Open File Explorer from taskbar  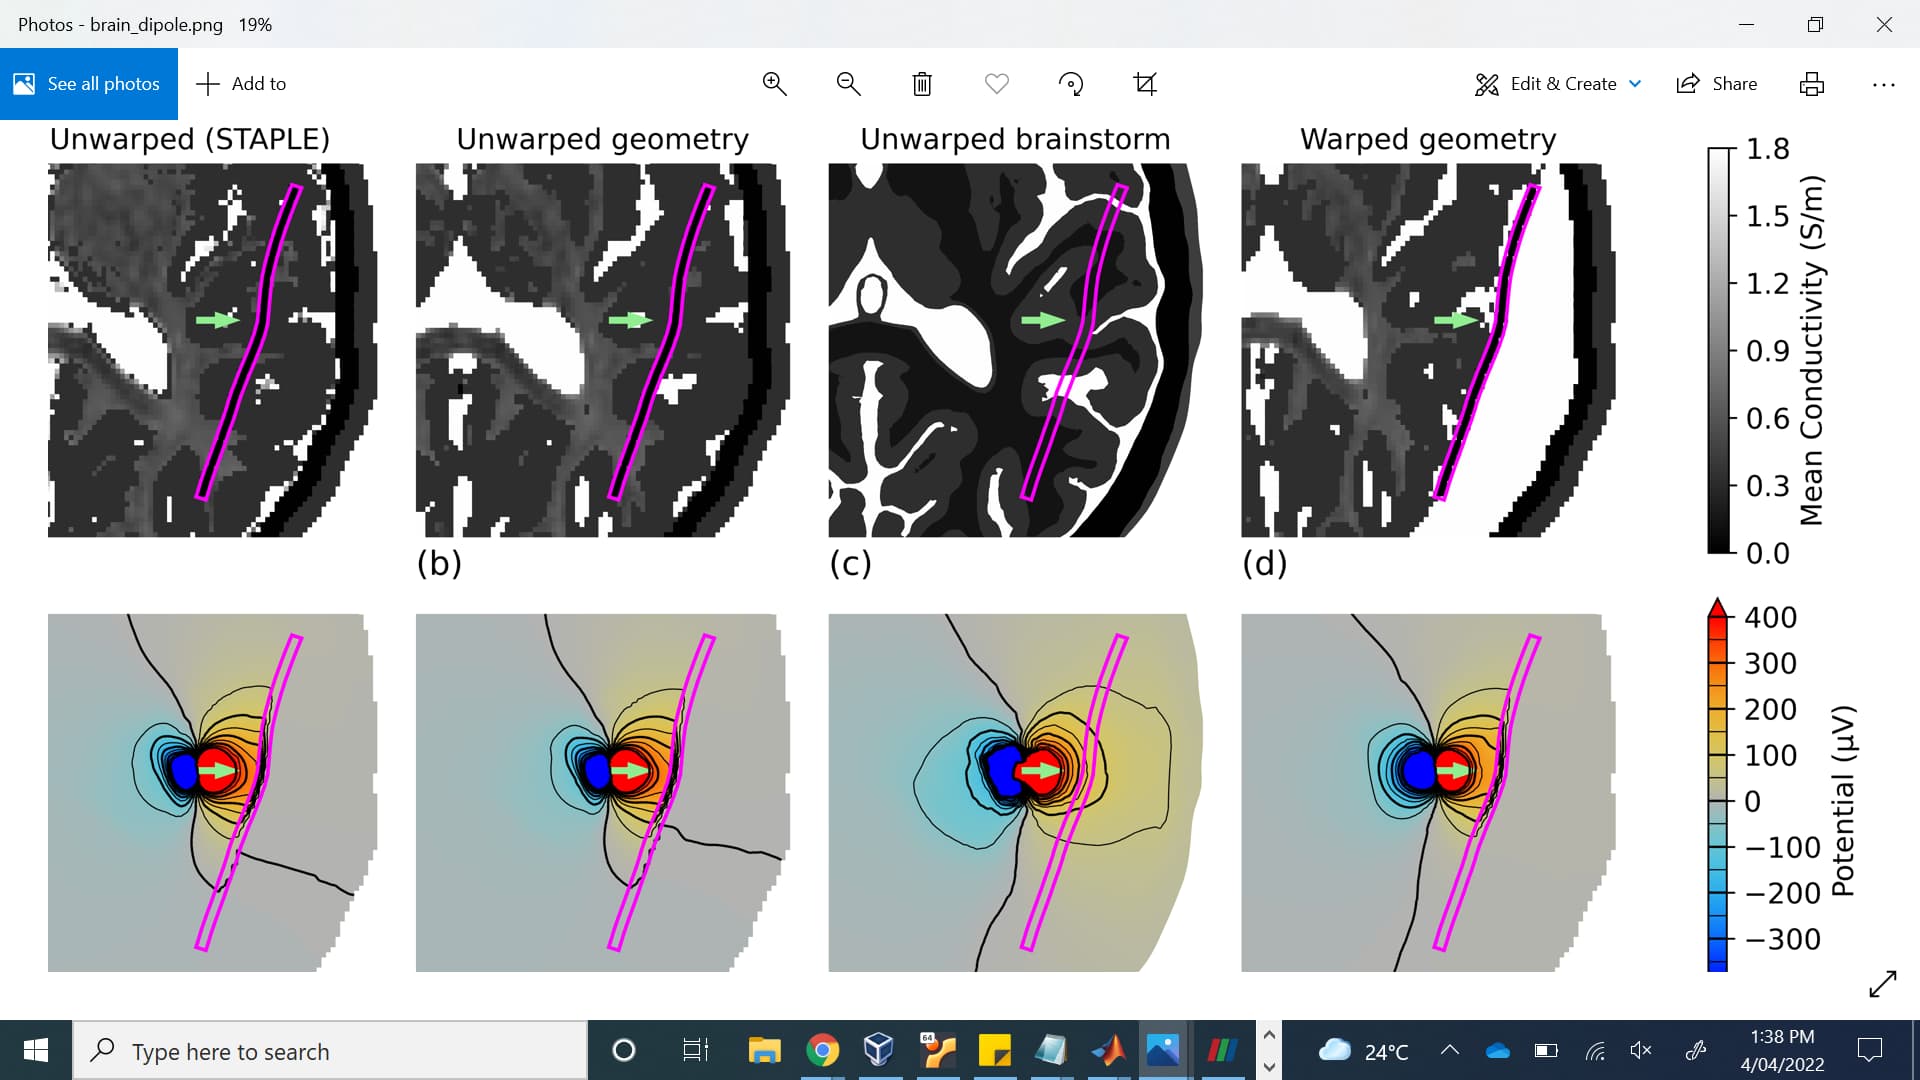point(765,1051)
